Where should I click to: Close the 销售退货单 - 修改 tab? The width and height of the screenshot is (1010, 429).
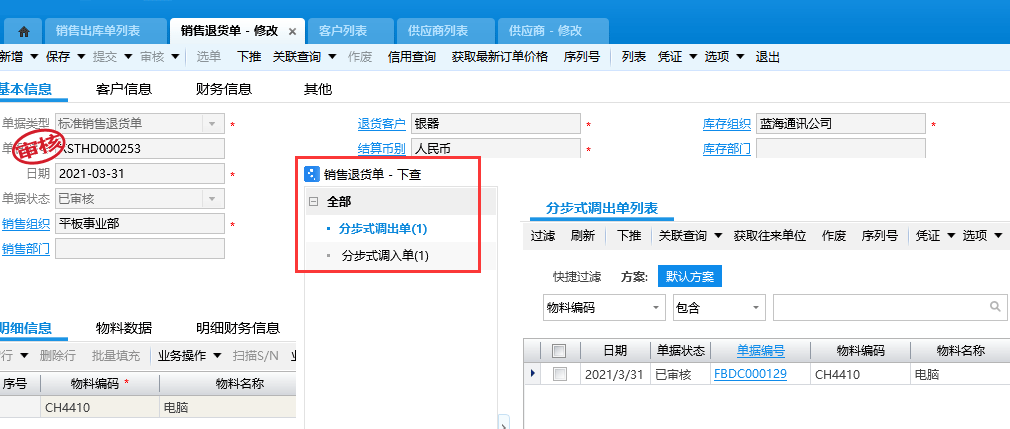coord(292,32)
